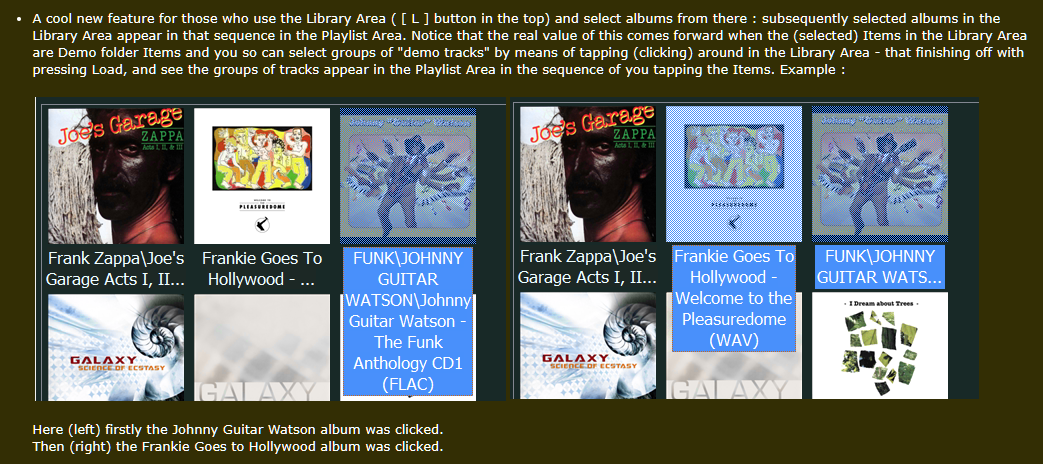
Task: Click Frank Zappa\Joe's Garage label in left panel
Action: (x=116, y=269)
